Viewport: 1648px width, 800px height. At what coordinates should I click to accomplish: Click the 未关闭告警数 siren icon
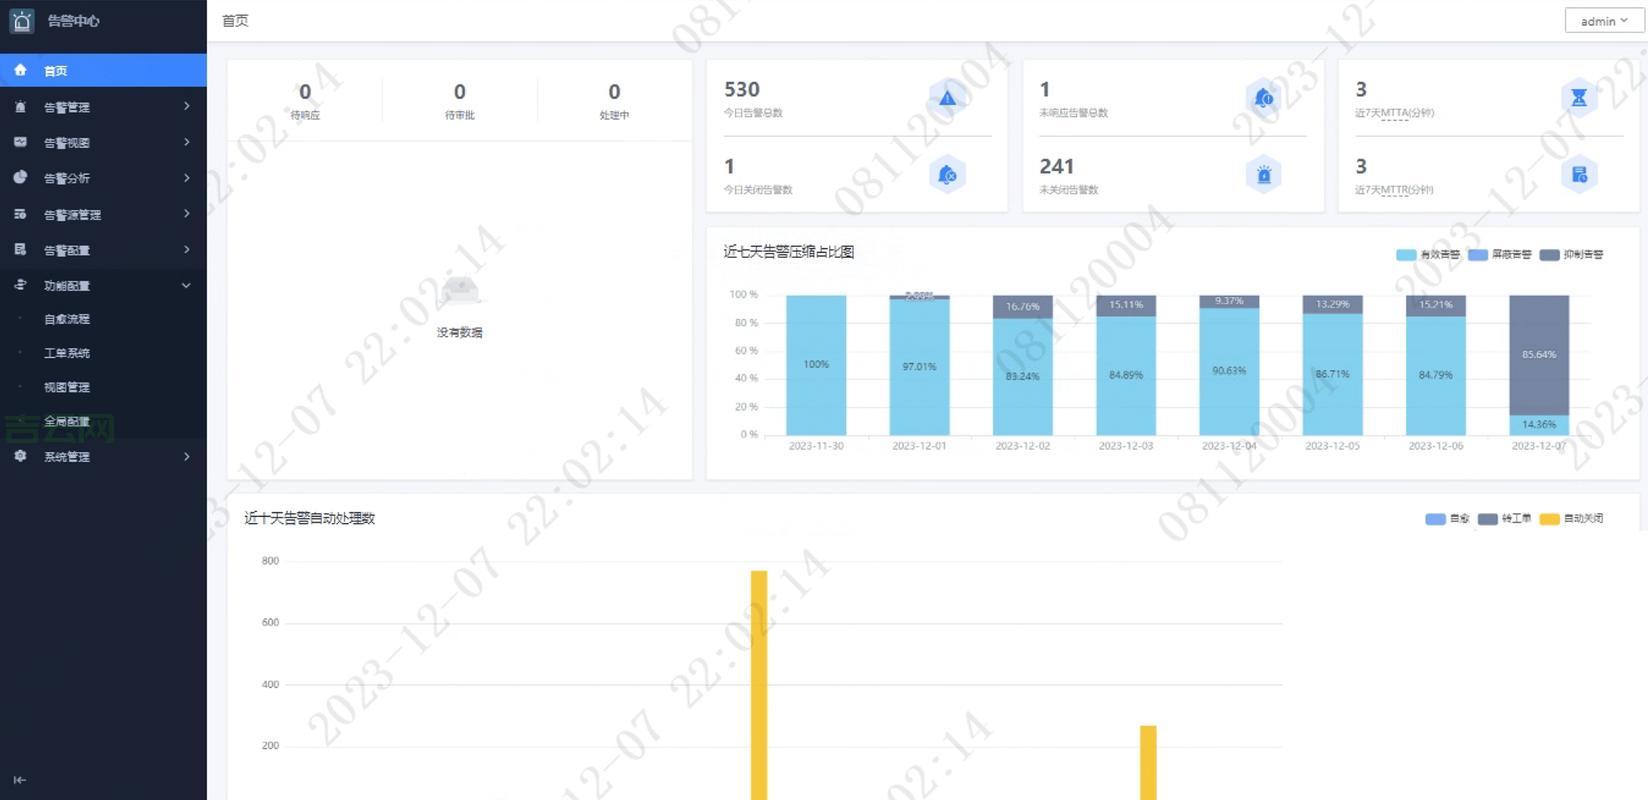point(1263,175)
